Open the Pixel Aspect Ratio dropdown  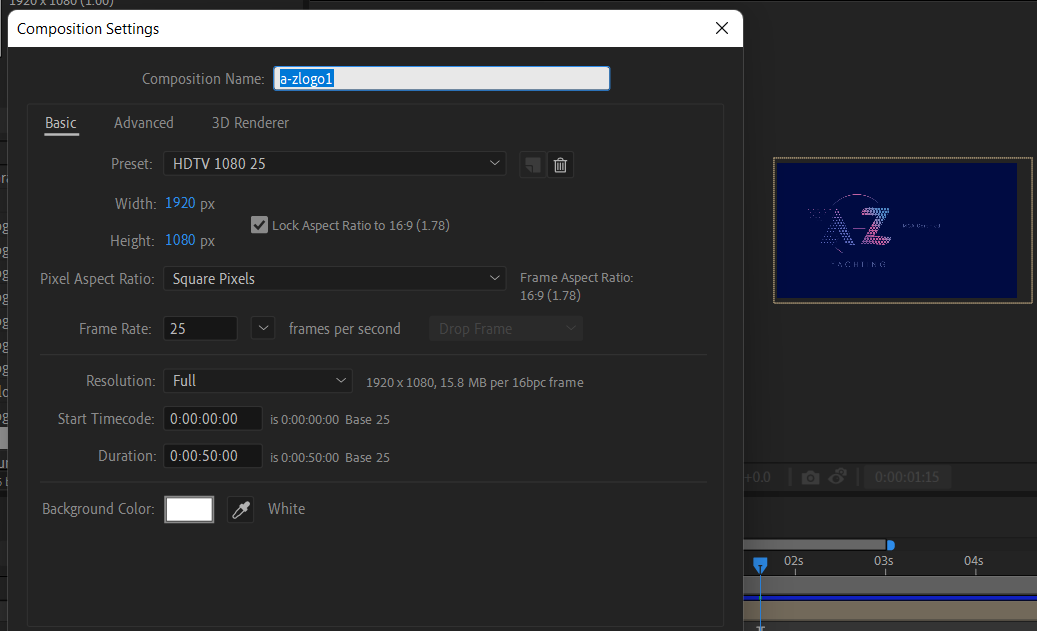[x=334, y=278]
